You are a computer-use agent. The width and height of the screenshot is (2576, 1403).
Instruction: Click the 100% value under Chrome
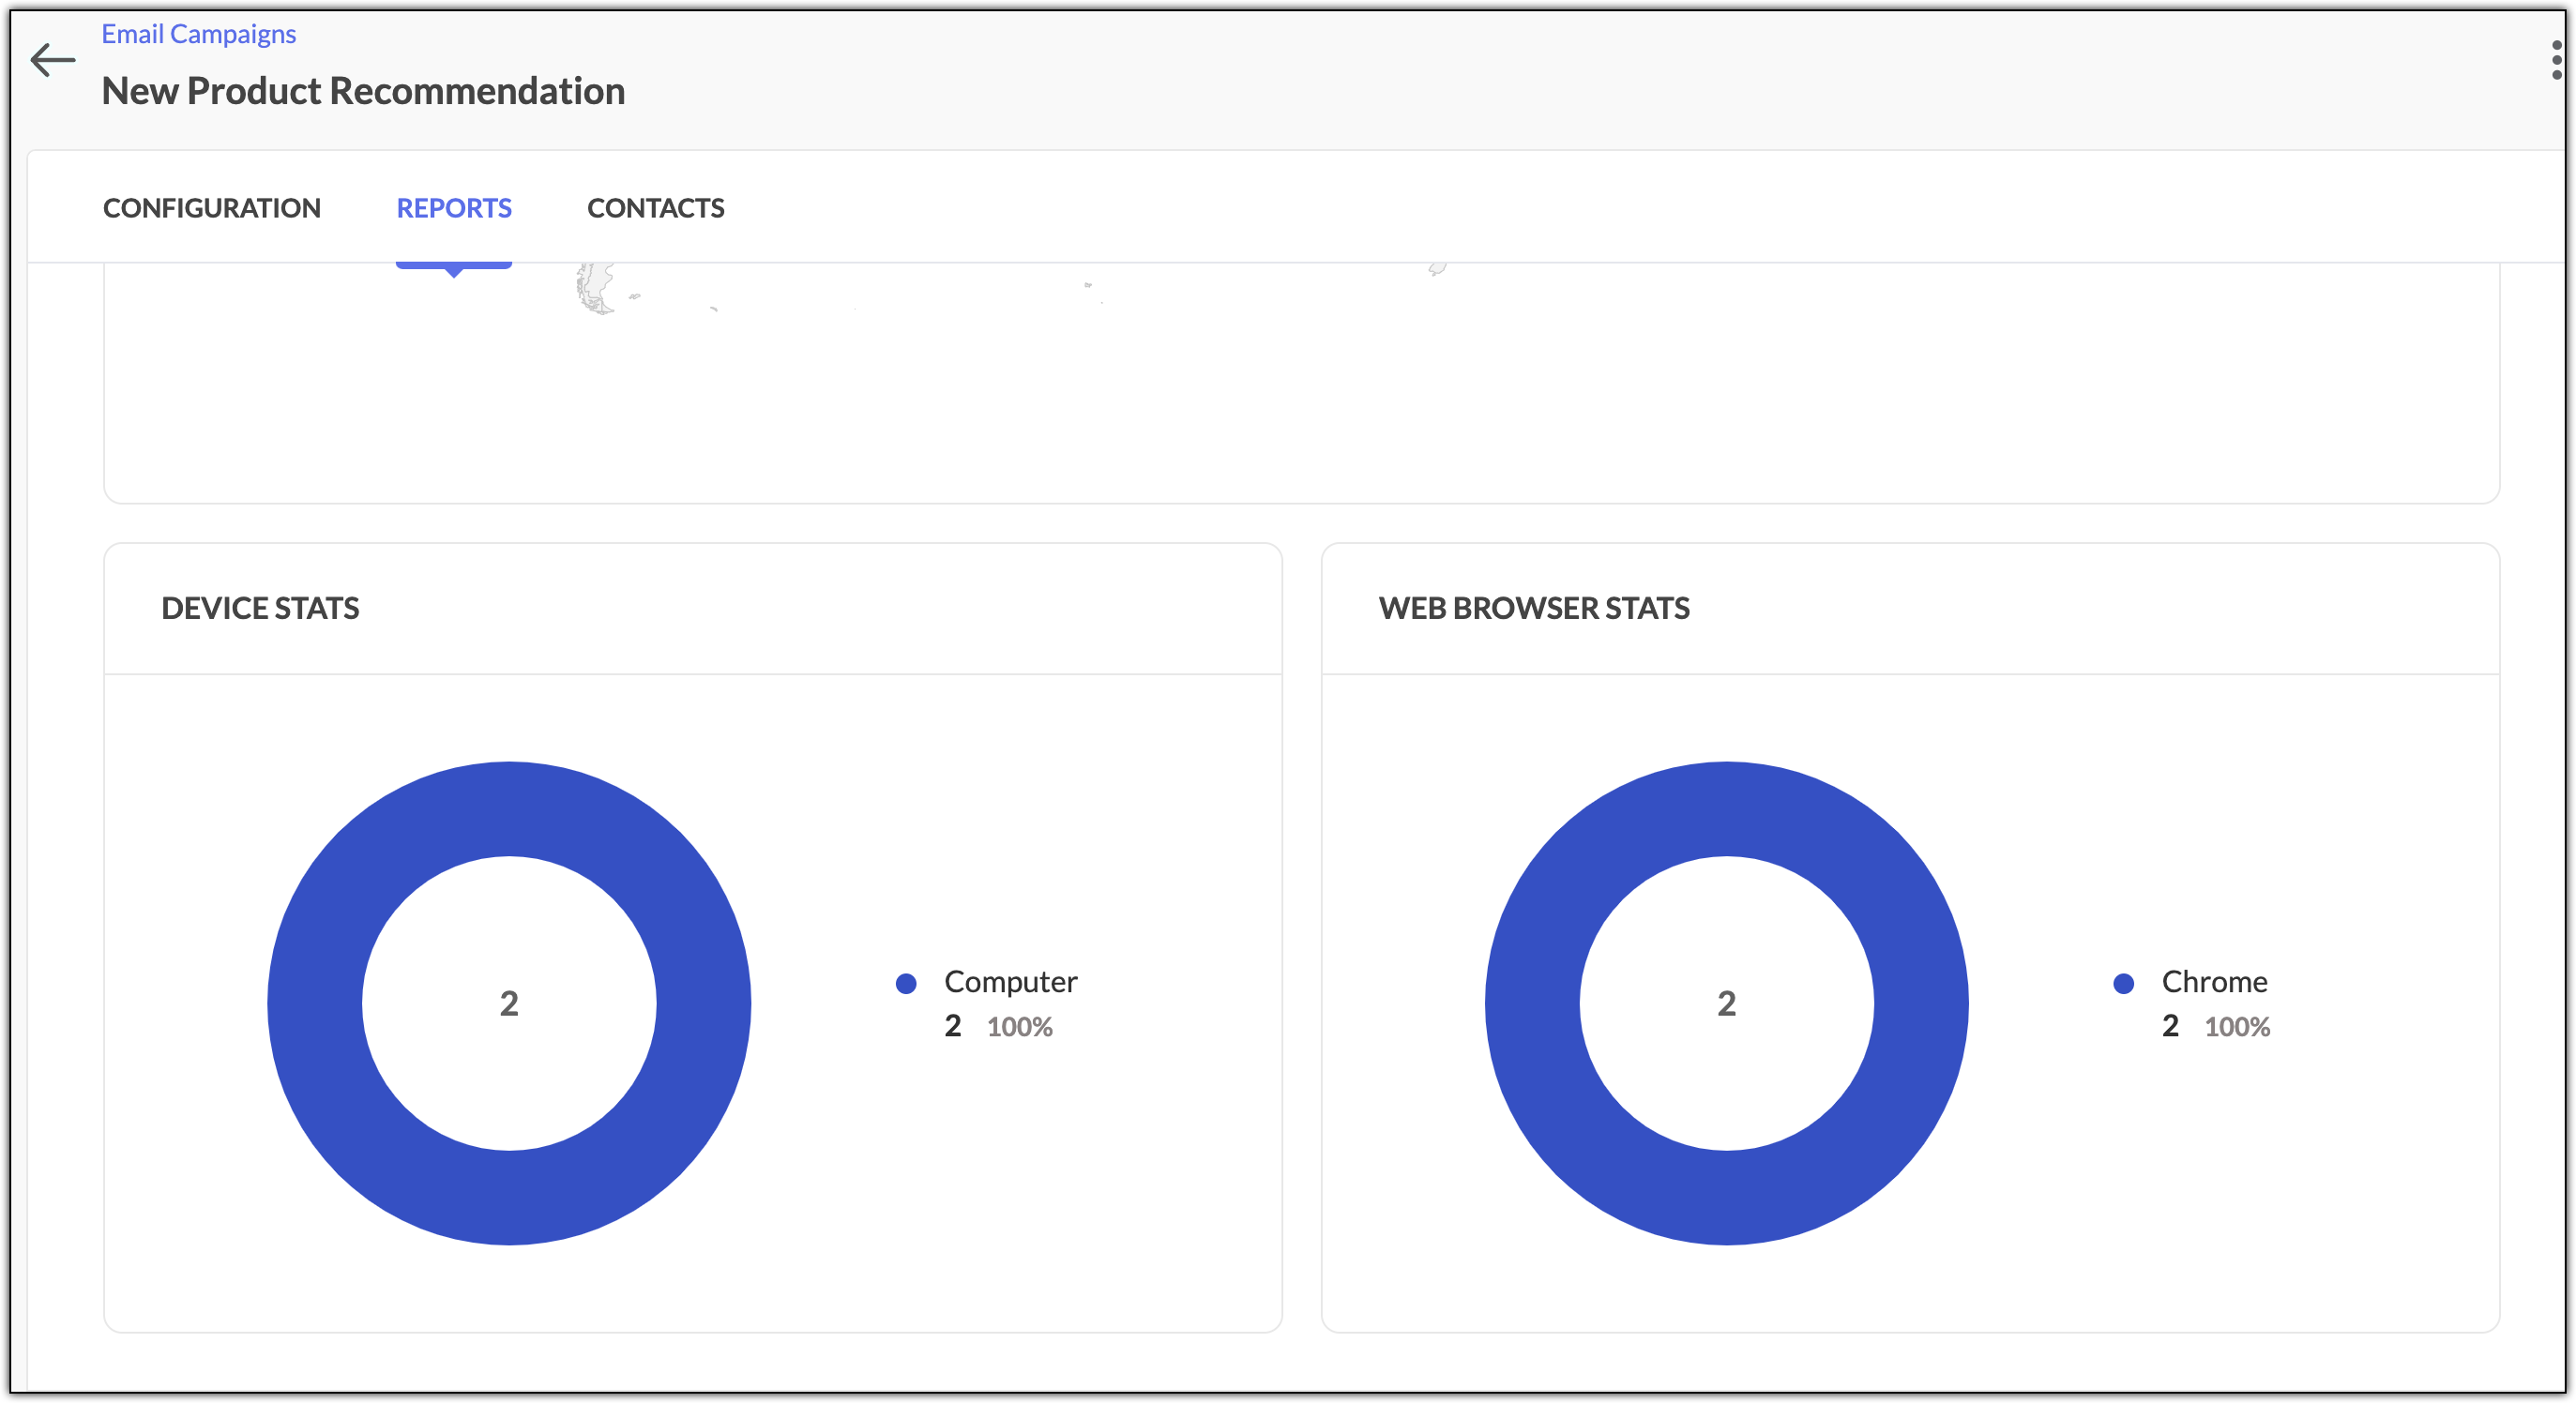[x=2238, y=1027]
